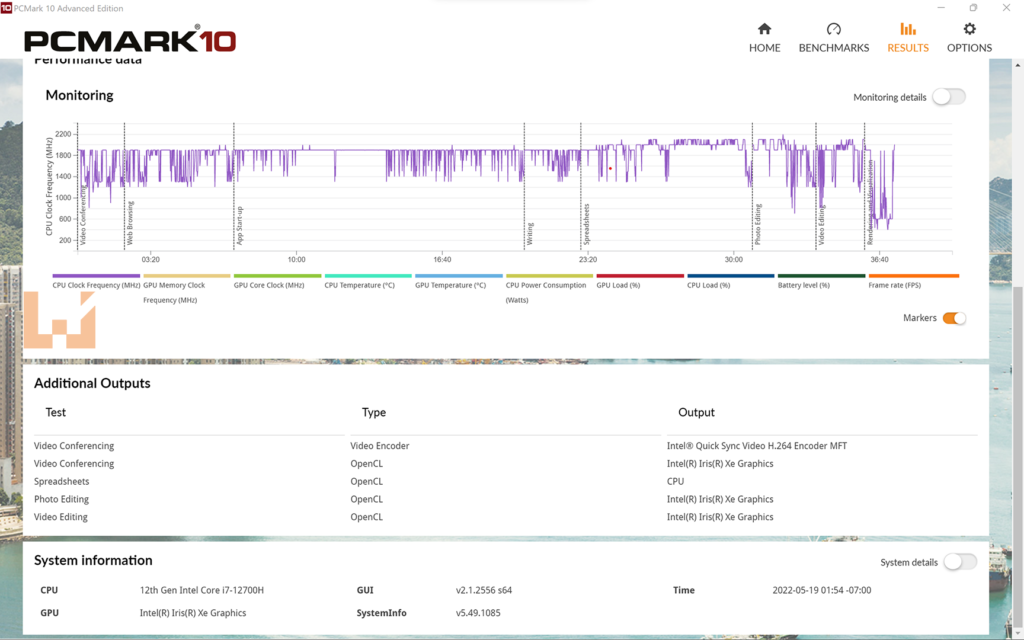
Task: Click the PCMark 10 title bar app icon
Action: tap(7, 8)
